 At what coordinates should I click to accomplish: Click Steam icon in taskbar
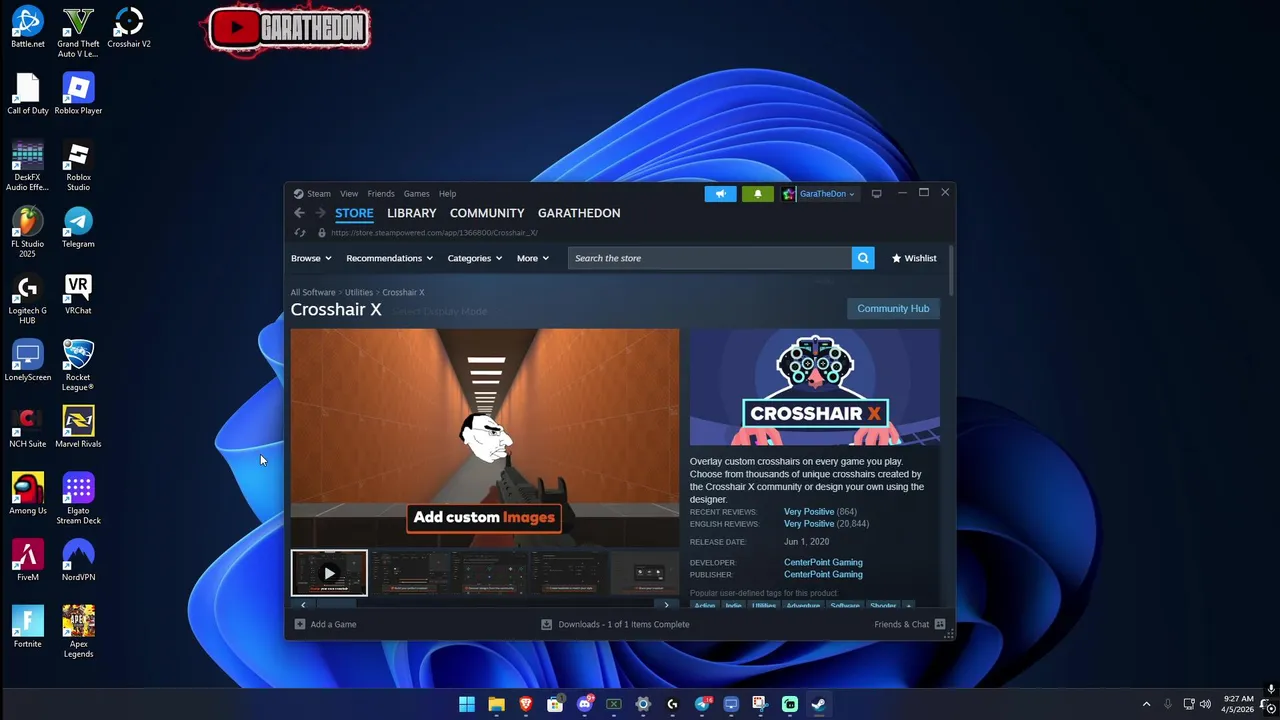point(819,704)
